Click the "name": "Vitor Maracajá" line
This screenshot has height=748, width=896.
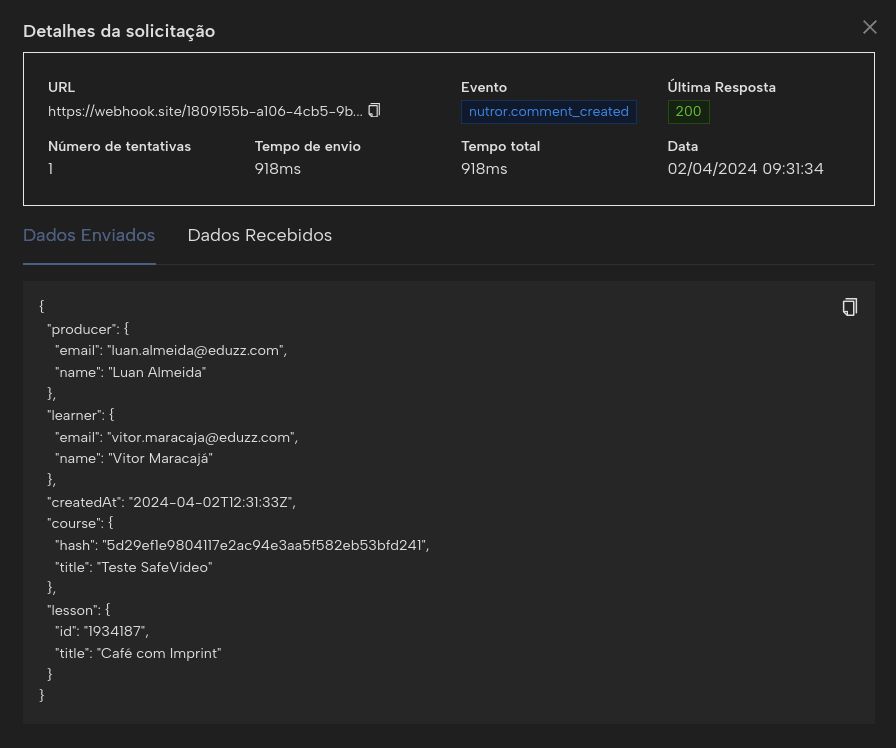[x=134, y=458]
